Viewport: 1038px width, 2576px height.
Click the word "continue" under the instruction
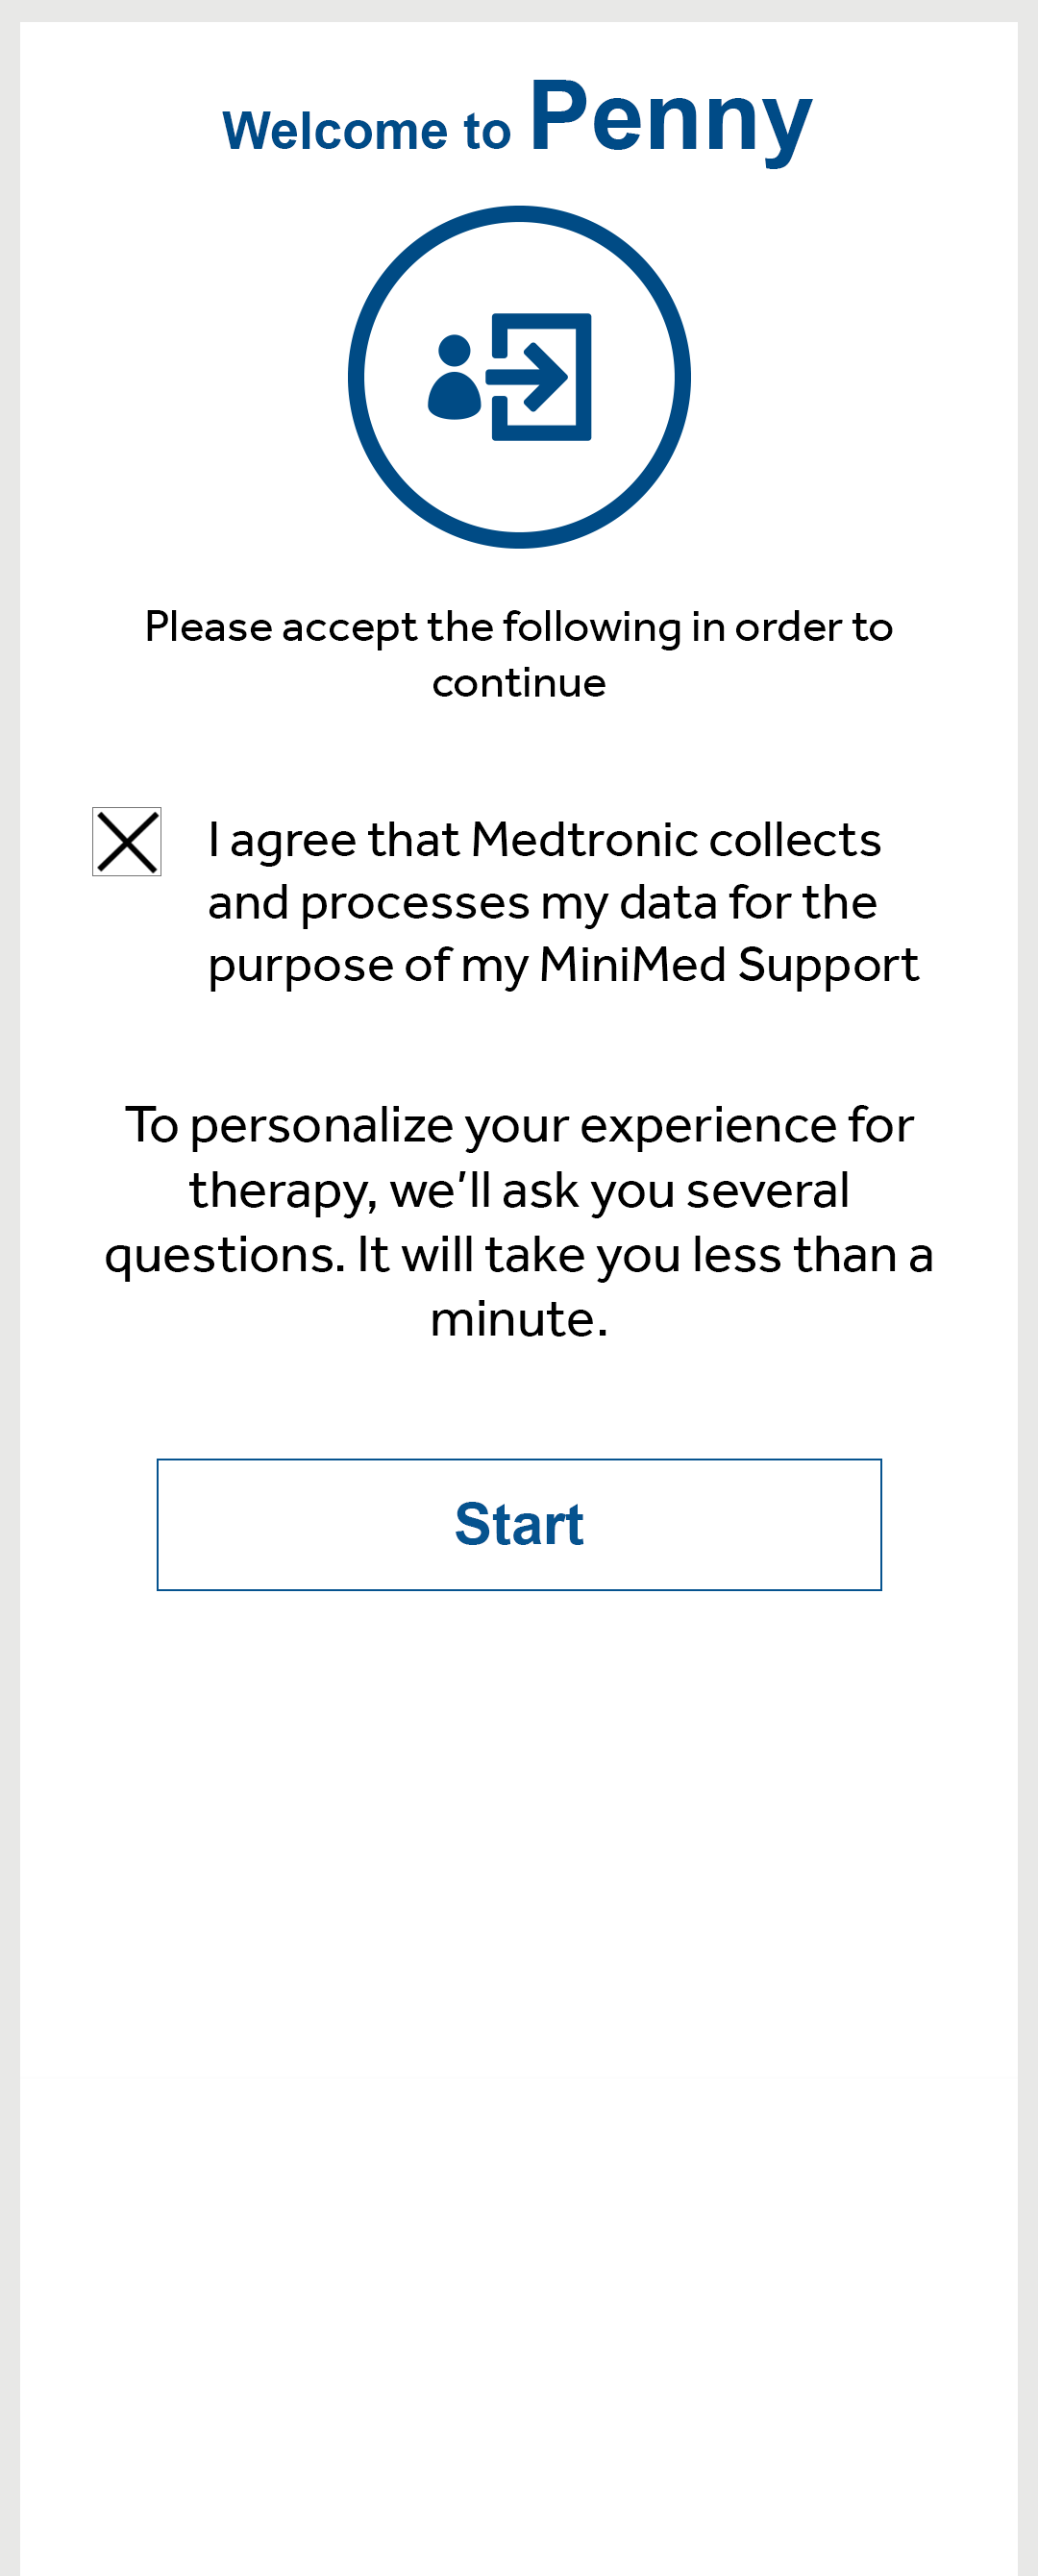518,684
